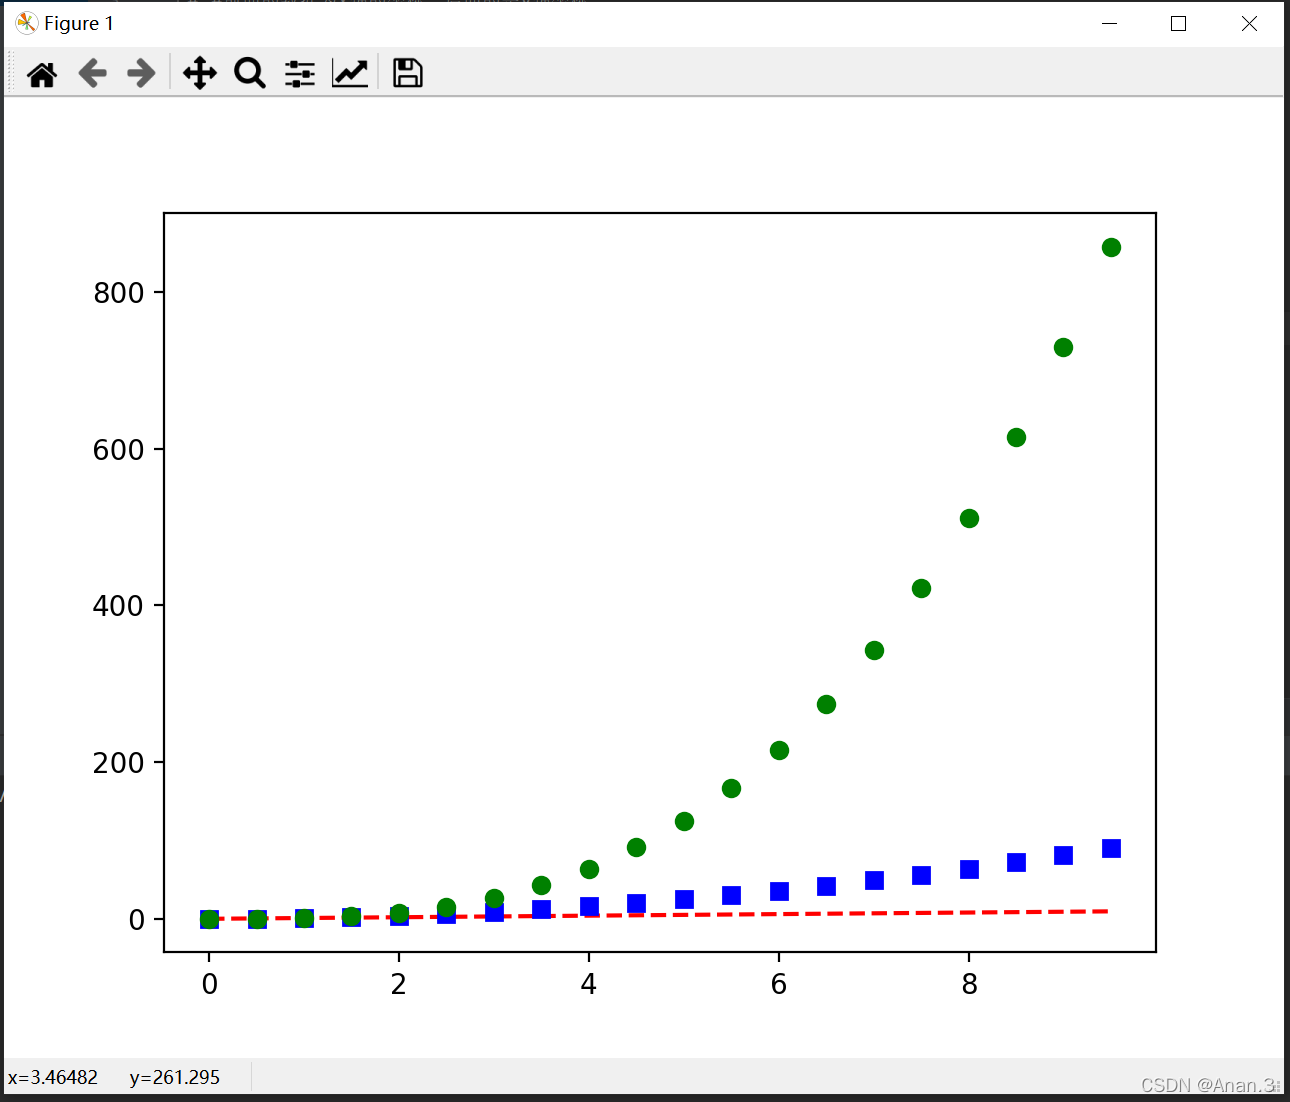Viewport: 1290px width, 1102px height.
Task: Save the figure with the floppy disk icon
Action: tap(407, 73)
